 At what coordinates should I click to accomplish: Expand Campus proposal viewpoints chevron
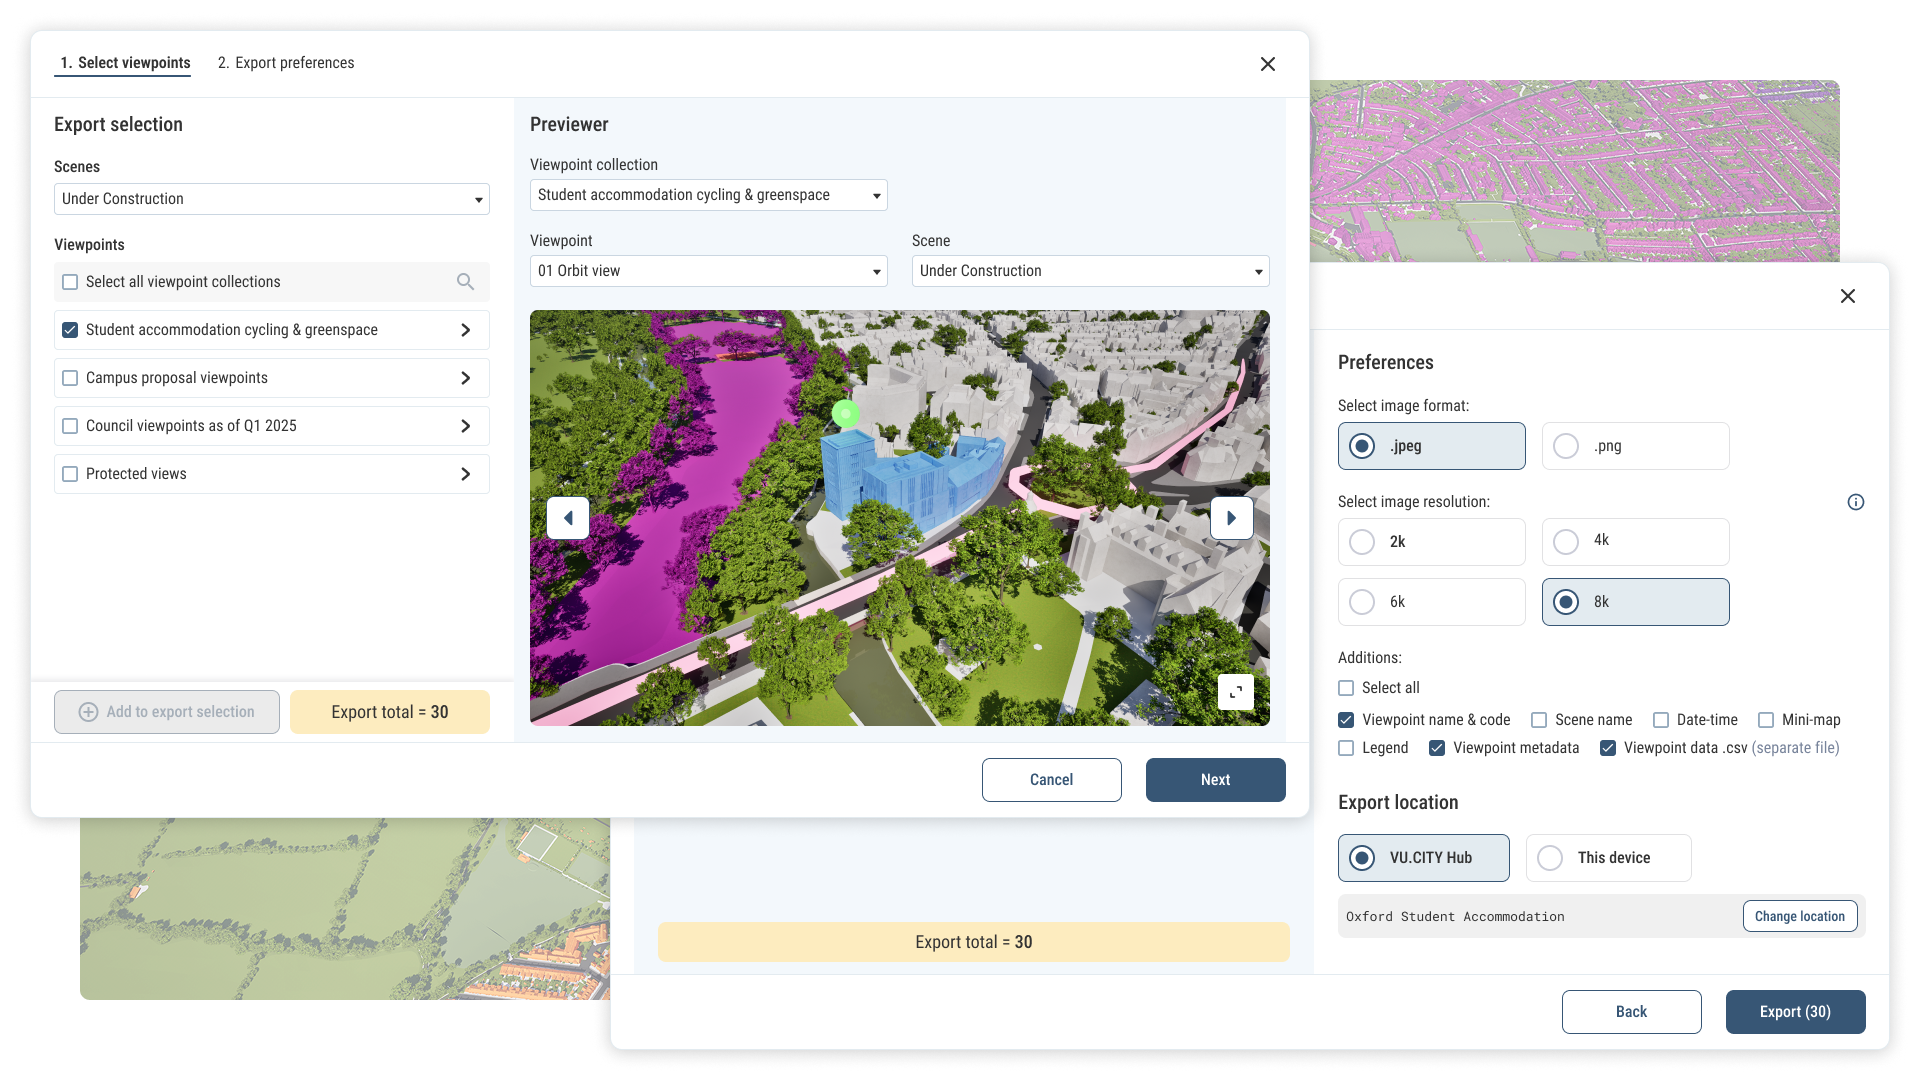(x=465, y=378)
